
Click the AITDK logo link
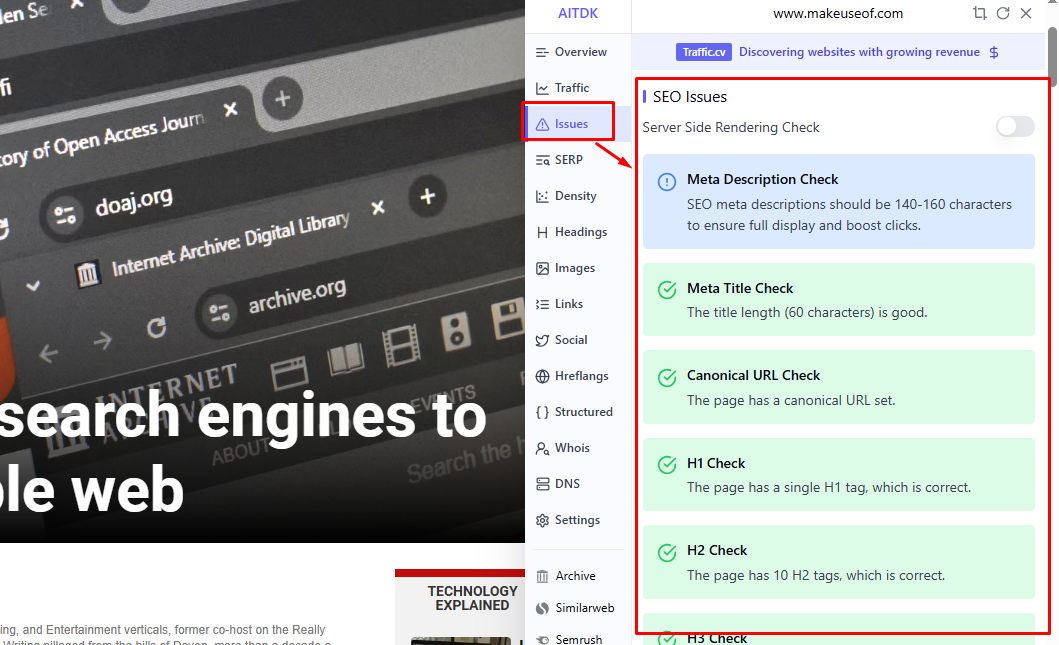(x=578, y=13)
